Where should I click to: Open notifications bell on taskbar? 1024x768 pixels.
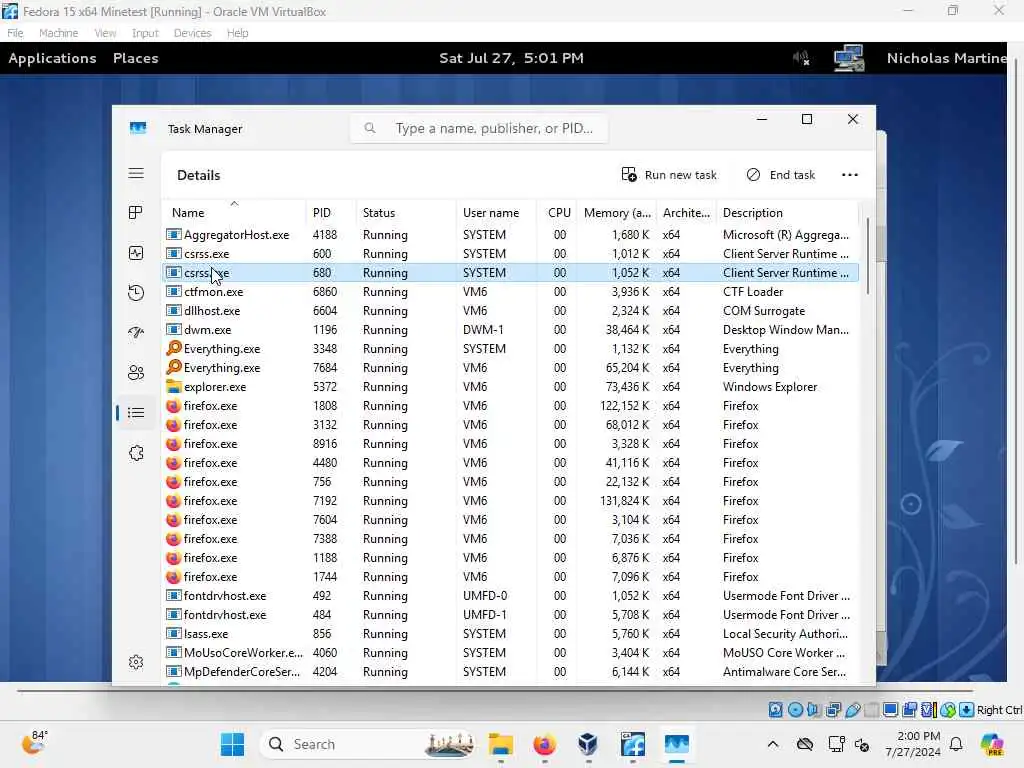(956, 744)
